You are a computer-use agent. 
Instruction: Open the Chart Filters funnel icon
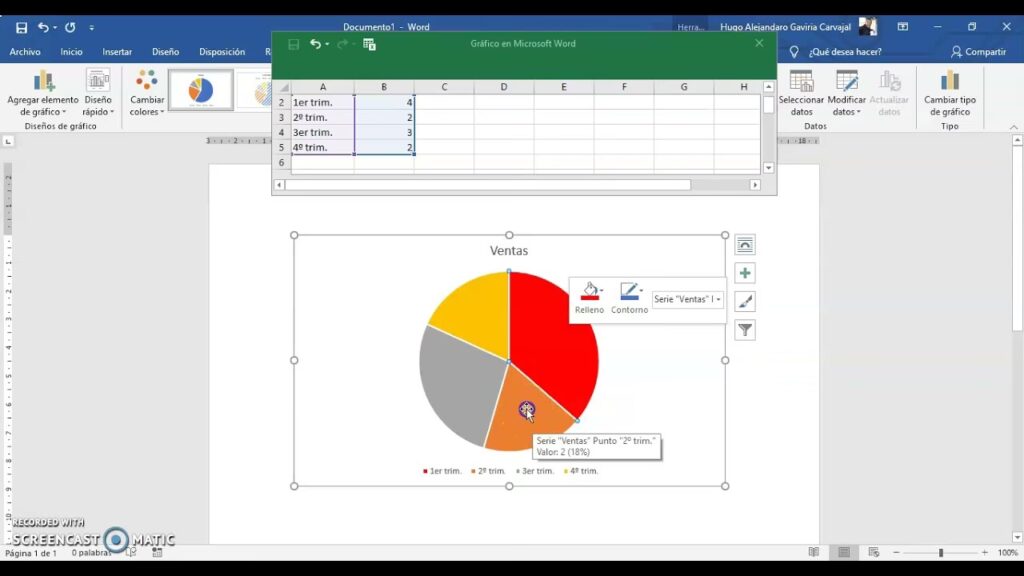[x=744, y=330]
